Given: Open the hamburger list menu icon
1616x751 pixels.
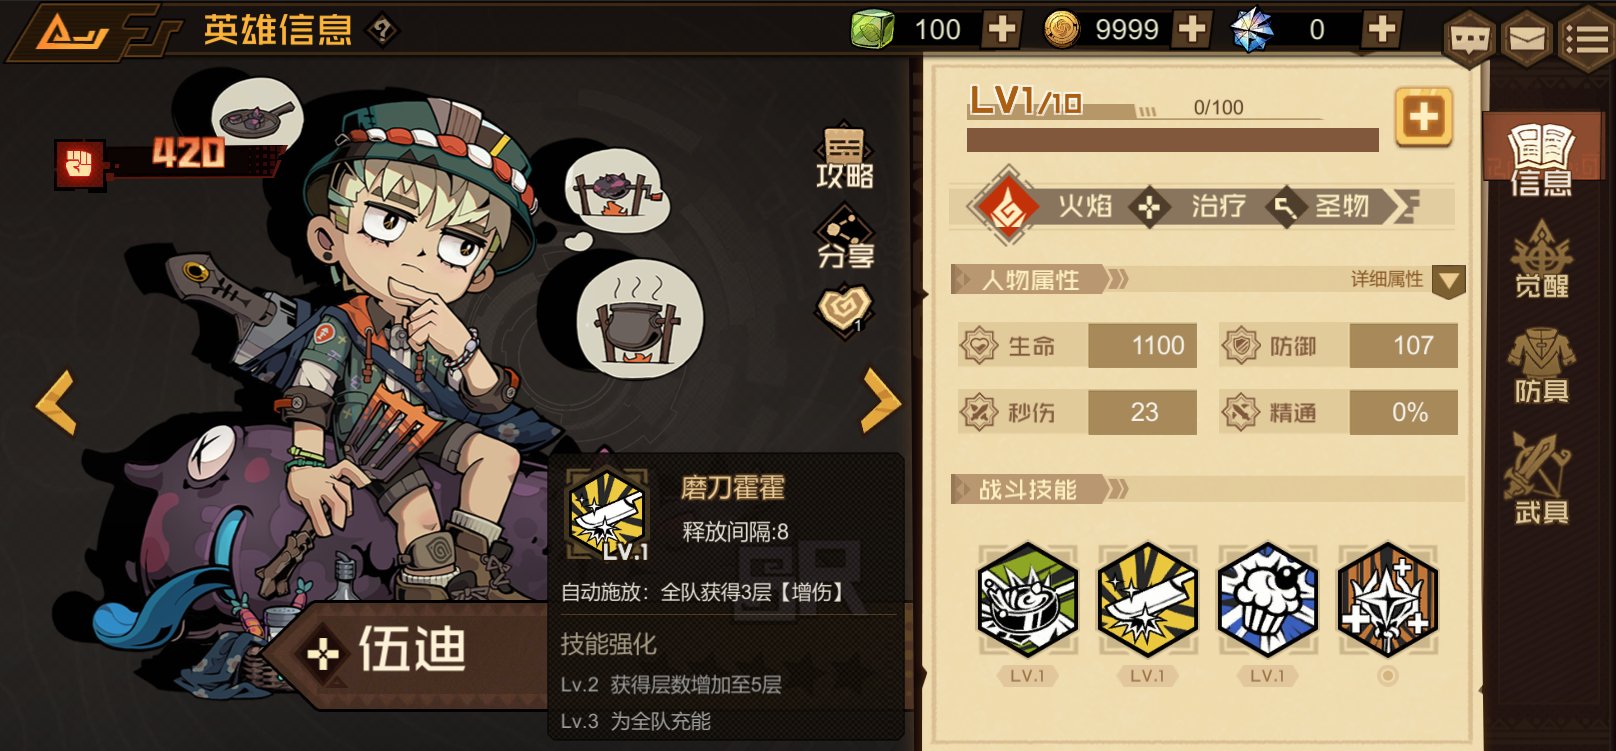Looking at the screenshot, I should click(x=1587, y=38).
